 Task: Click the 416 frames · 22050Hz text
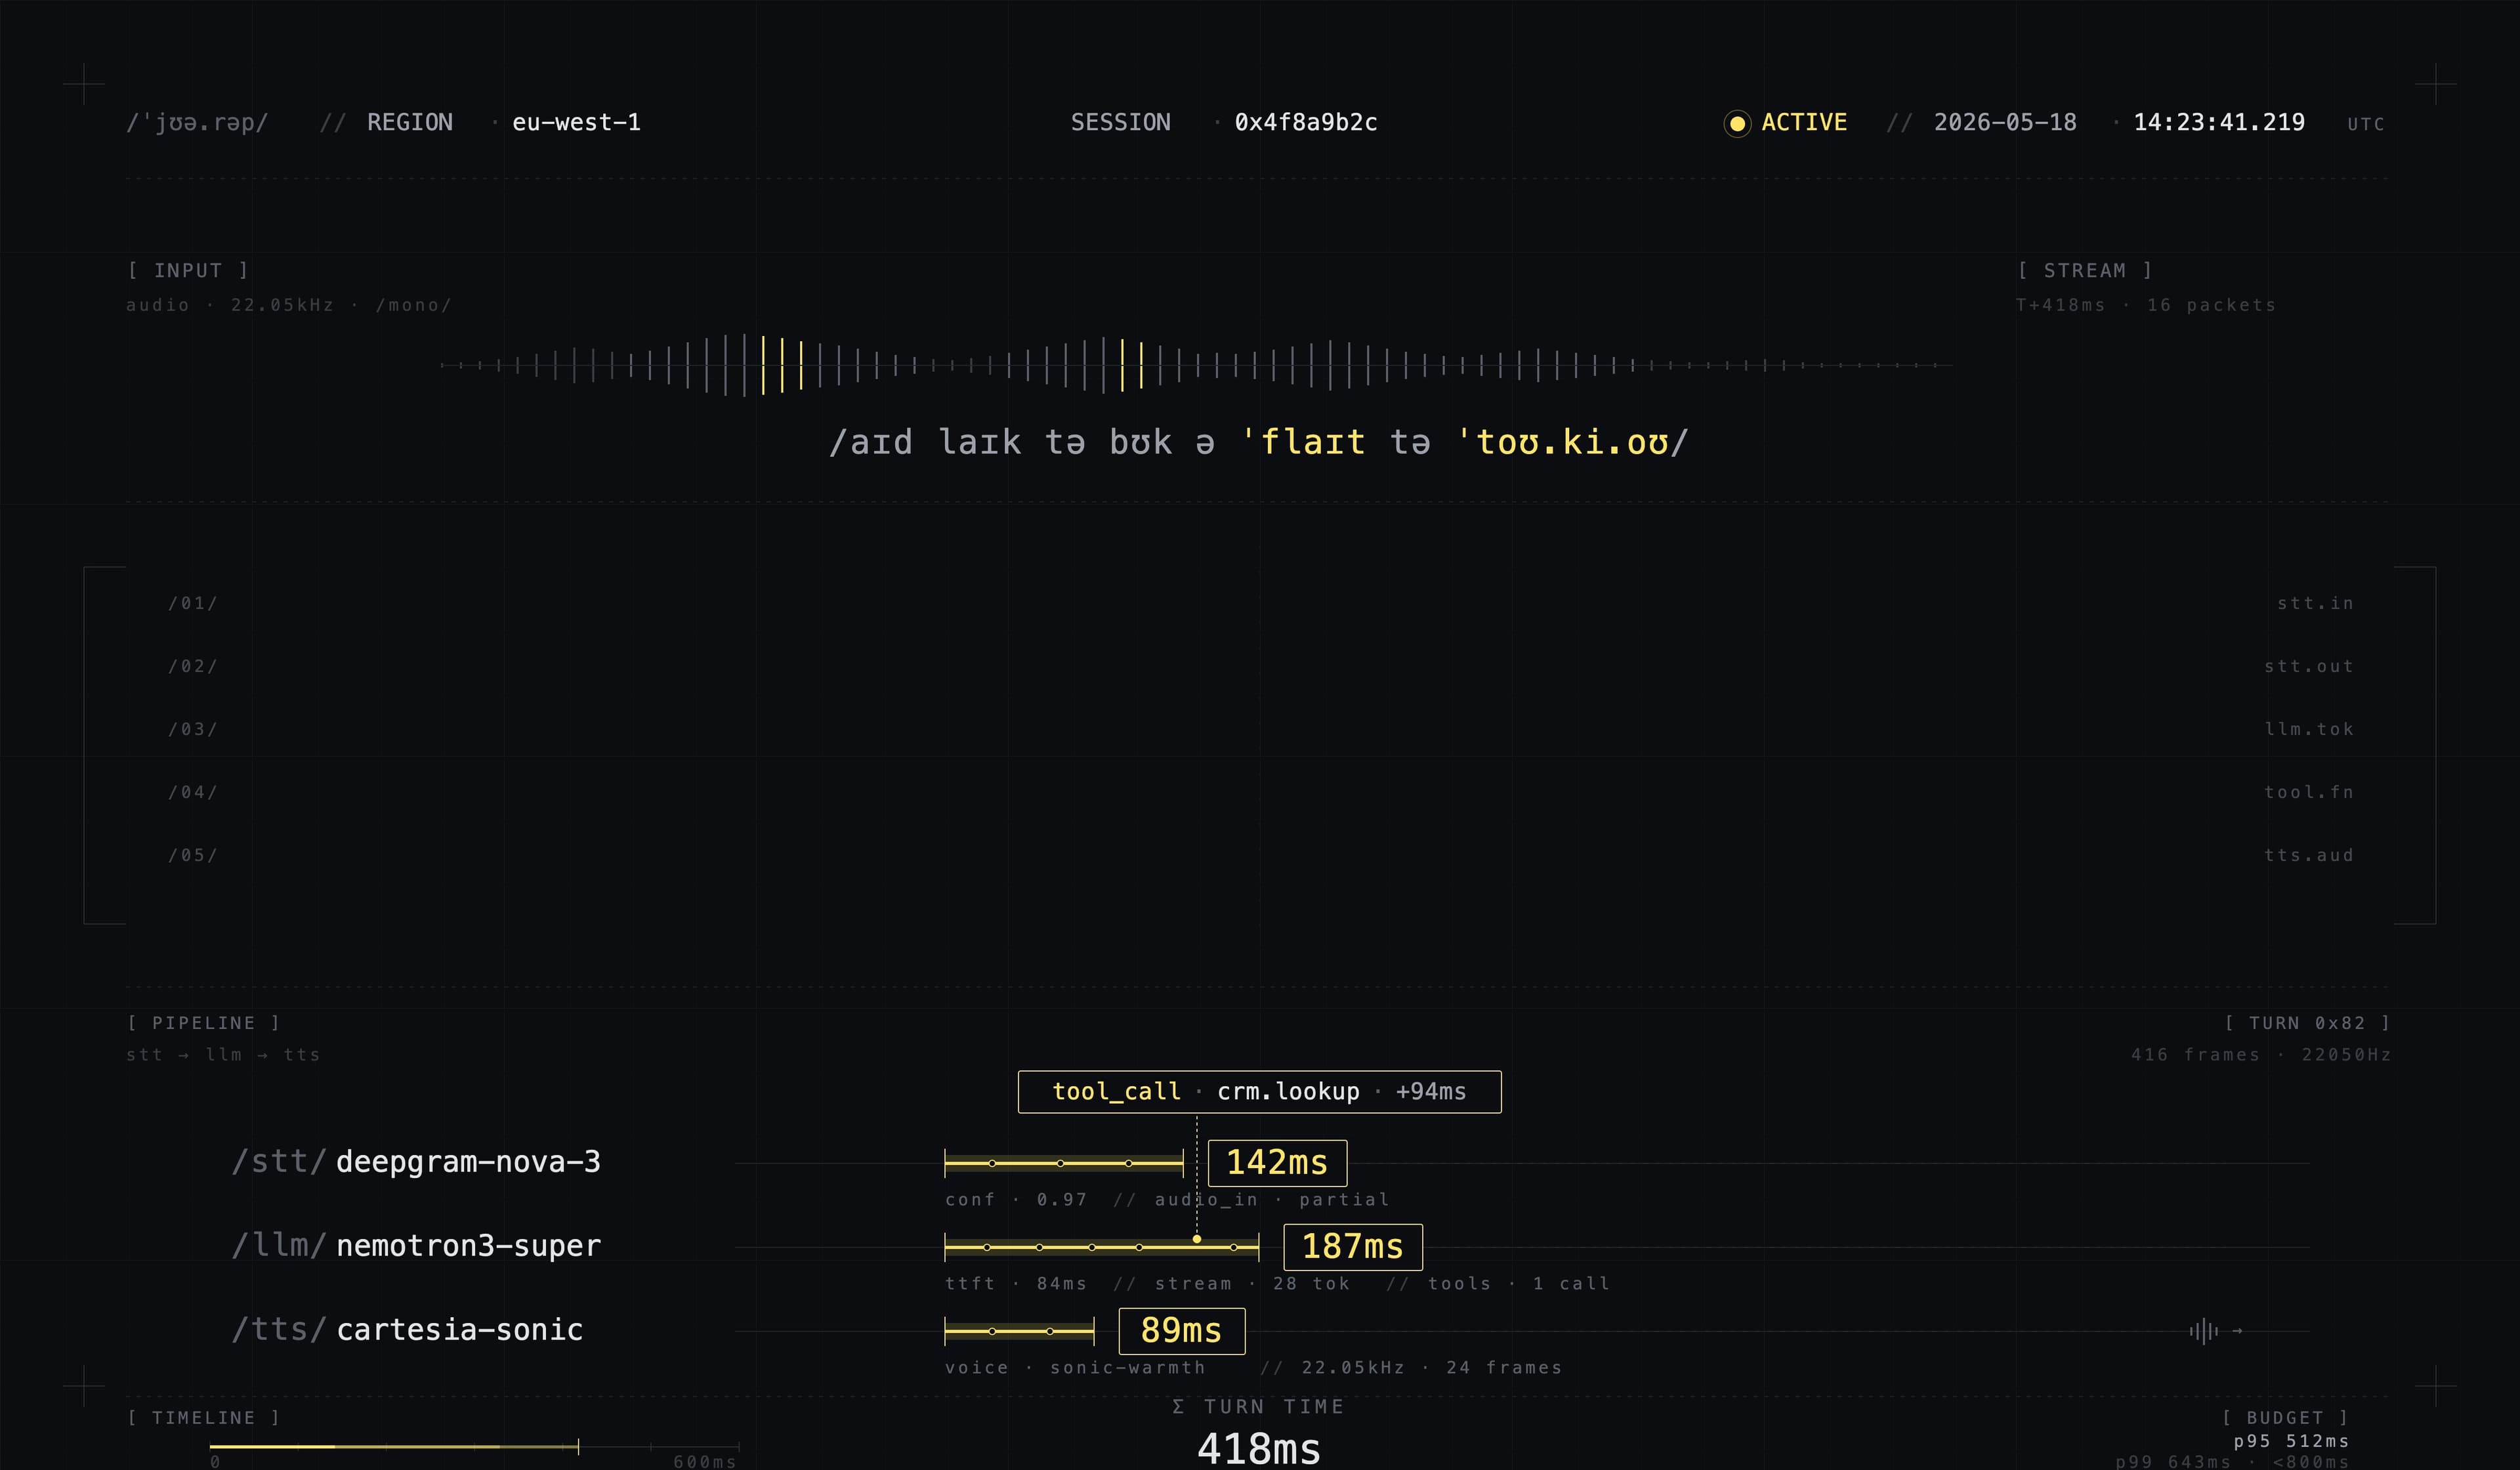(2261, 1055)
